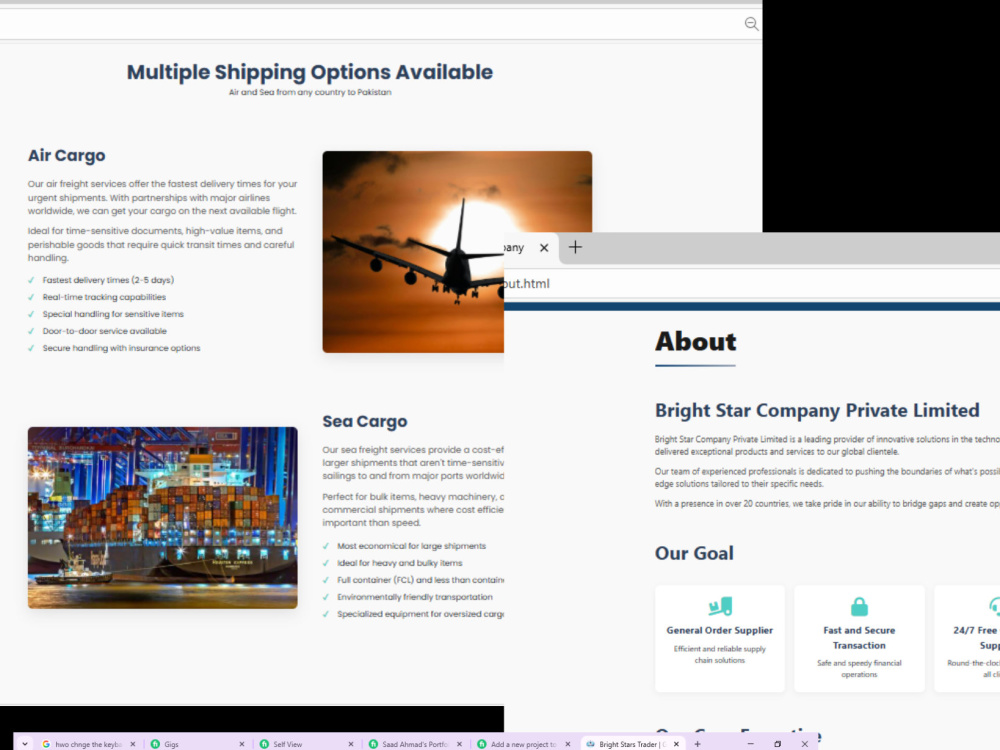
Task: Close the 'hwo chnge the keyb' tab
Action: pos(133,744)
